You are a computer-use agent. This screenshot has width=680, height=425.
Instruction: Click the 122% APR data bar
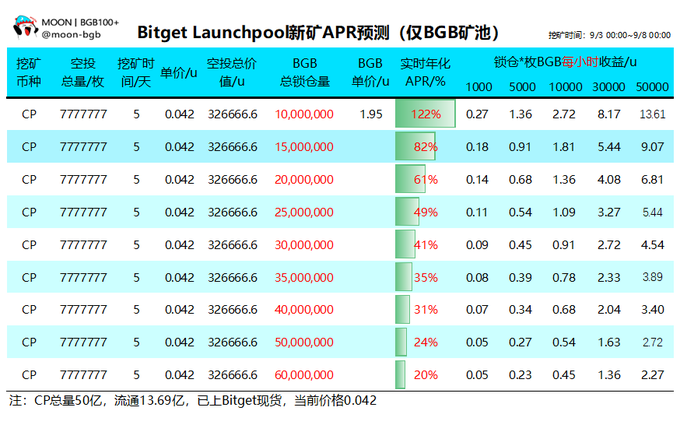coord(425,114)
